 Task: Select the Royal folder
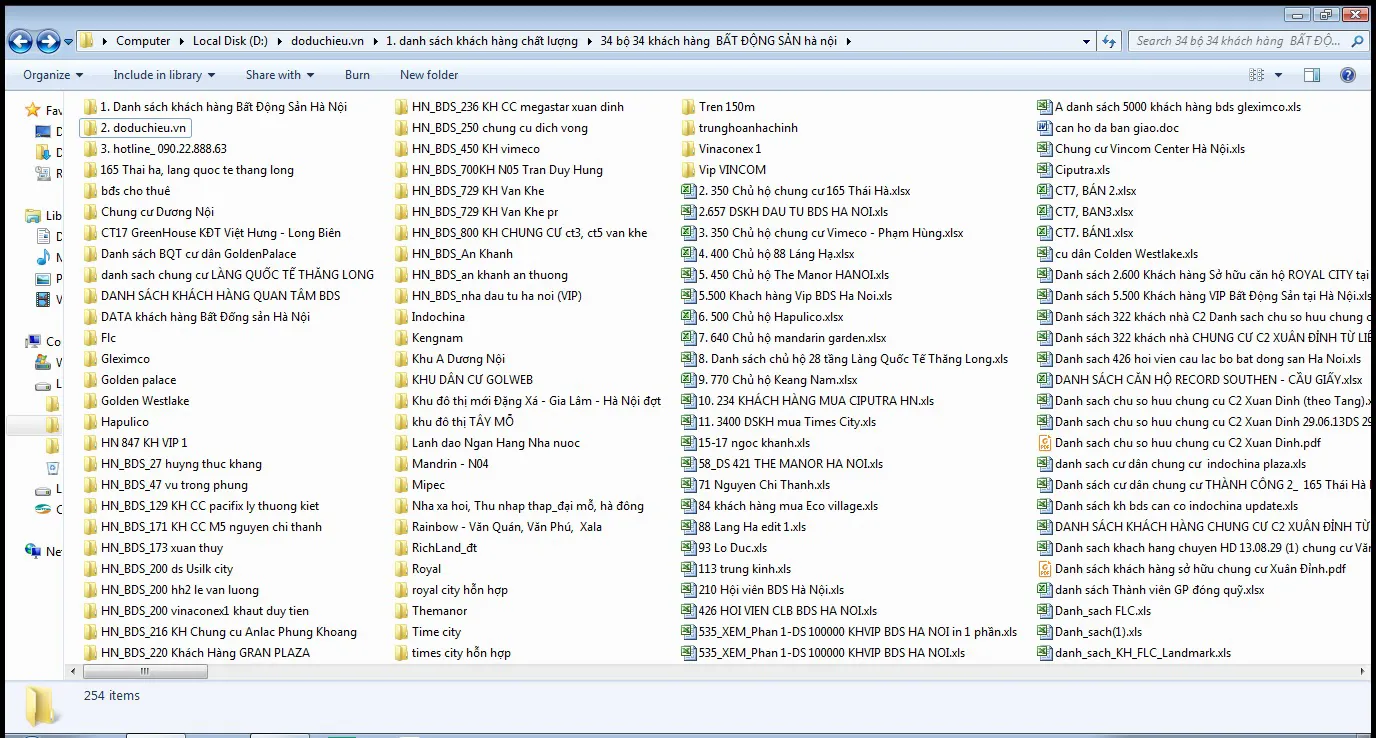417,569
